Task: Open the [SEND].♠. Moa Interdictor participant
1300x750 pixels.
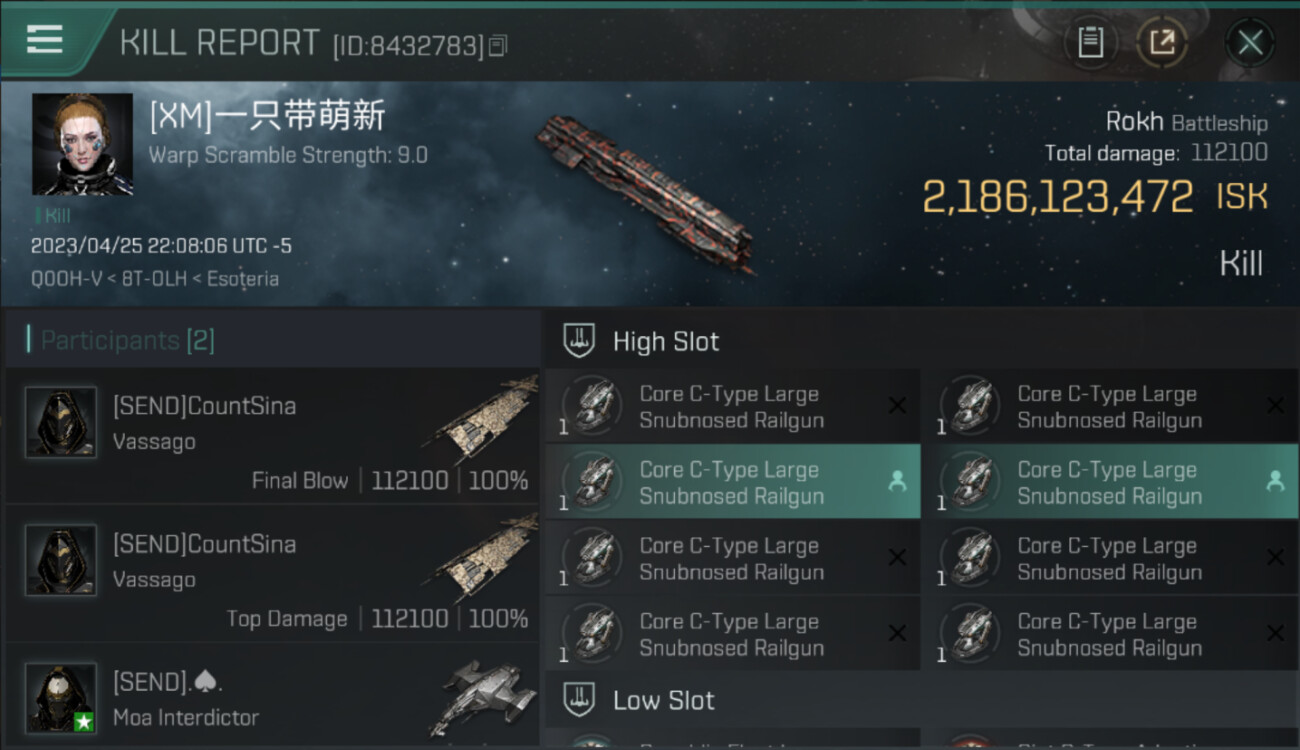Action: pyautogui.click(x=271, y=698)
